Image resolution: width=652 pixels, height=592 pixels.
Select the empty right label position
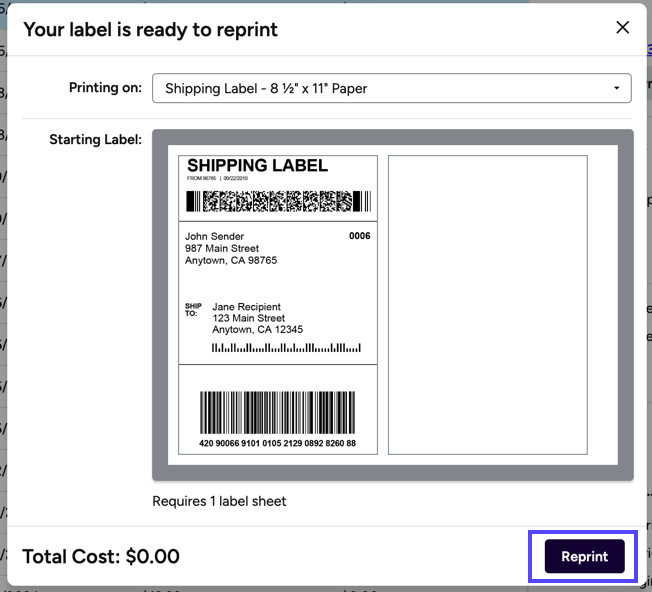[487, 304]
